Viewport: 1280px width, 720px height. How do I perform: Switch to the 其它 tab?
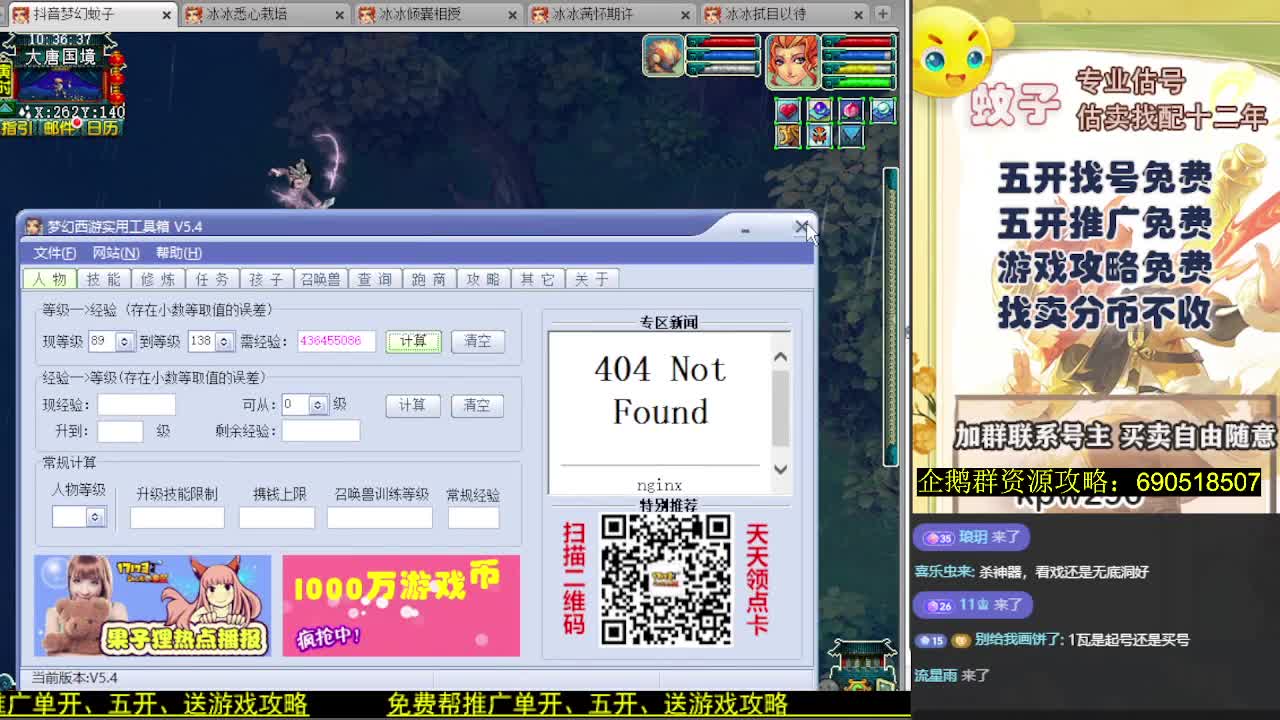(537, 279)
